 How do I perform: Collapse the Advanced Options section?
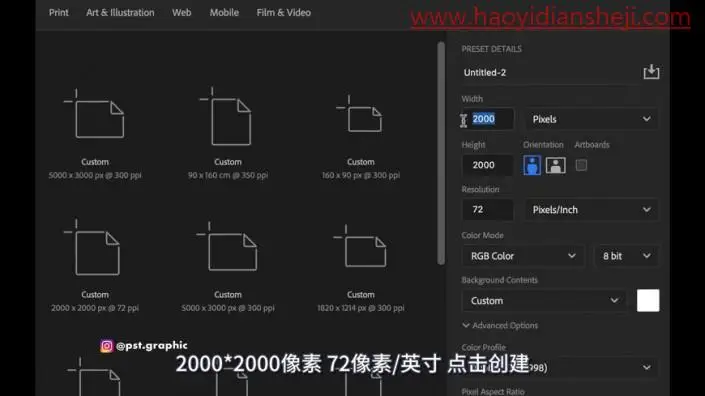coord(500,325)
